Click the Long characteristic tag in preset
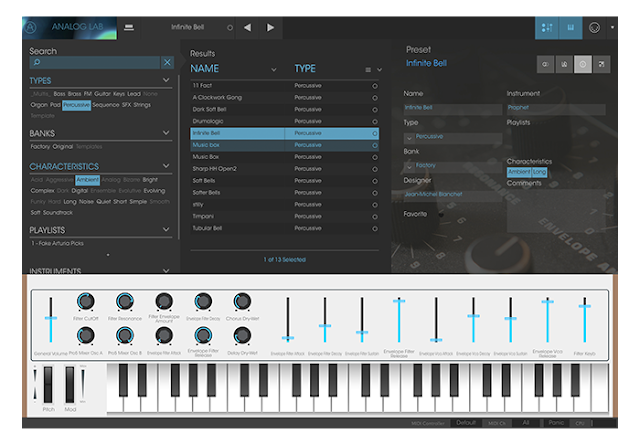 point(539,172)
